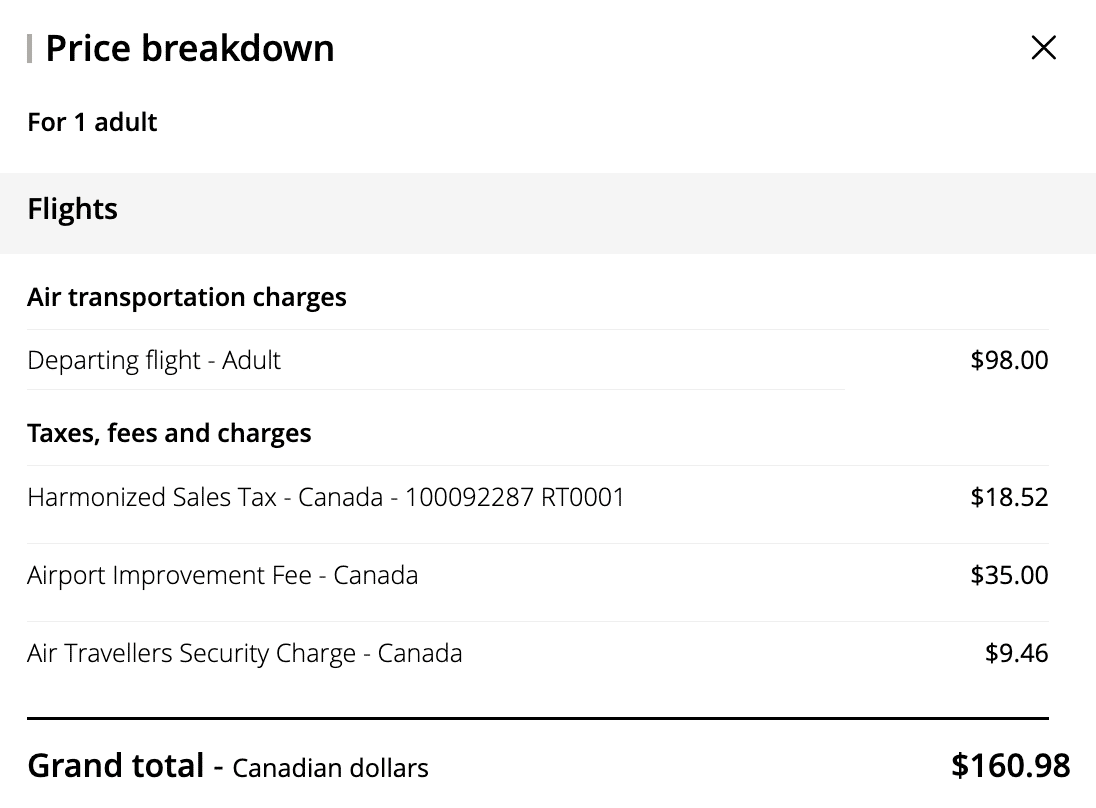This screenshot has height=808, width=1096.
Task: Click the tax registration number 100092287 RT0001
Action: [515, 497]
